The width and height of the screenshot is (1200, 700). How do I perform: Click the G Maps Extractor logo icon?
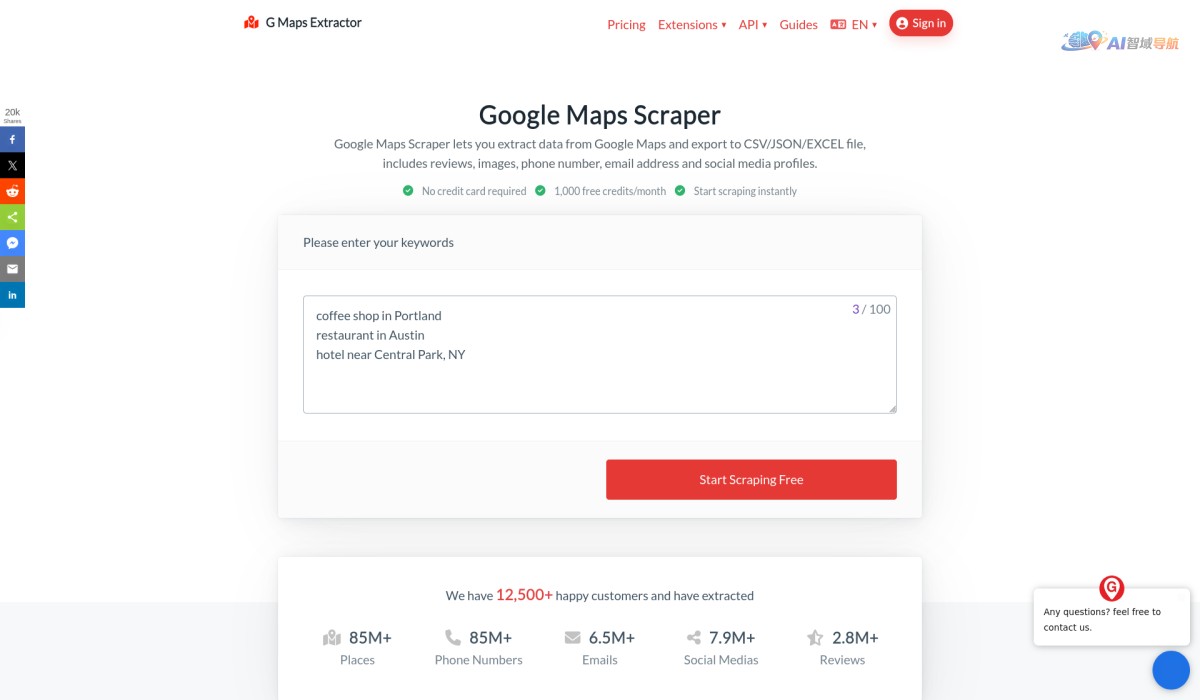pos(252,22)
